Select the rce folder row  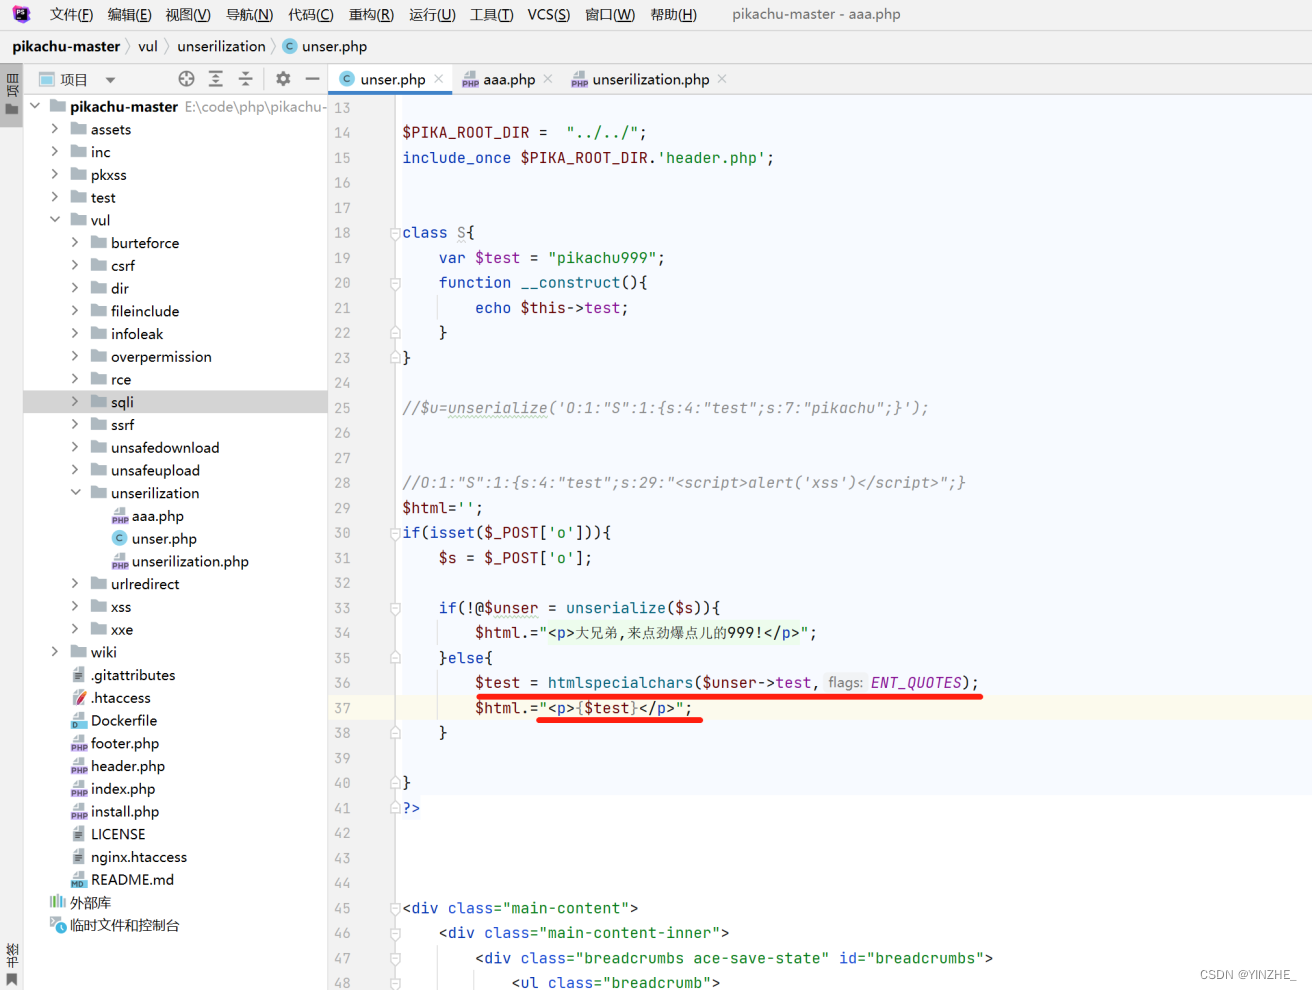[175, 380]
